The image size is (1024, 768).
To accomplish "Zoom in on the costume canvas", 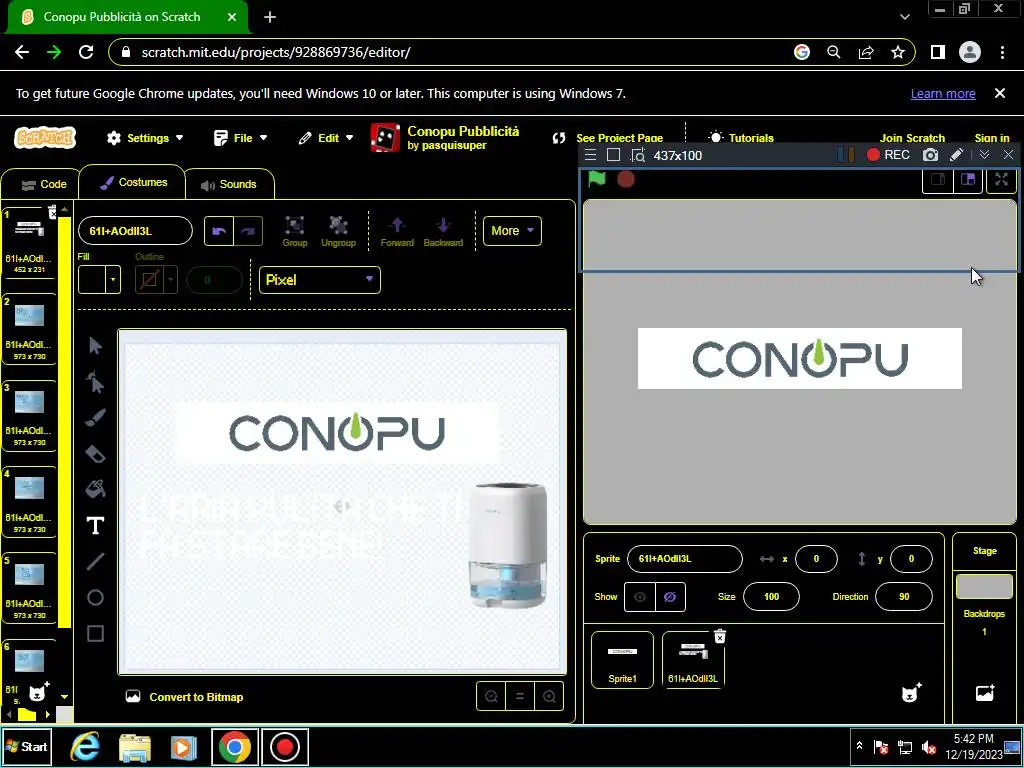I will point(549,697).
